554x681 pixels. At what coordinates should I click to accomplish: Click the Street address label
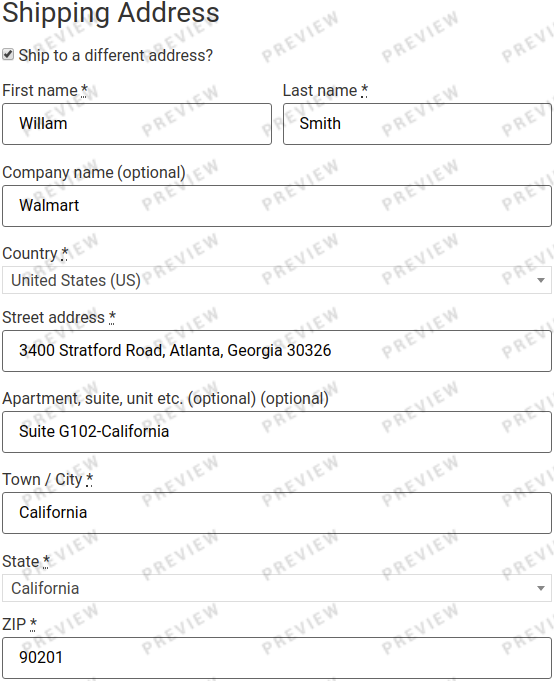coord(53,317)
